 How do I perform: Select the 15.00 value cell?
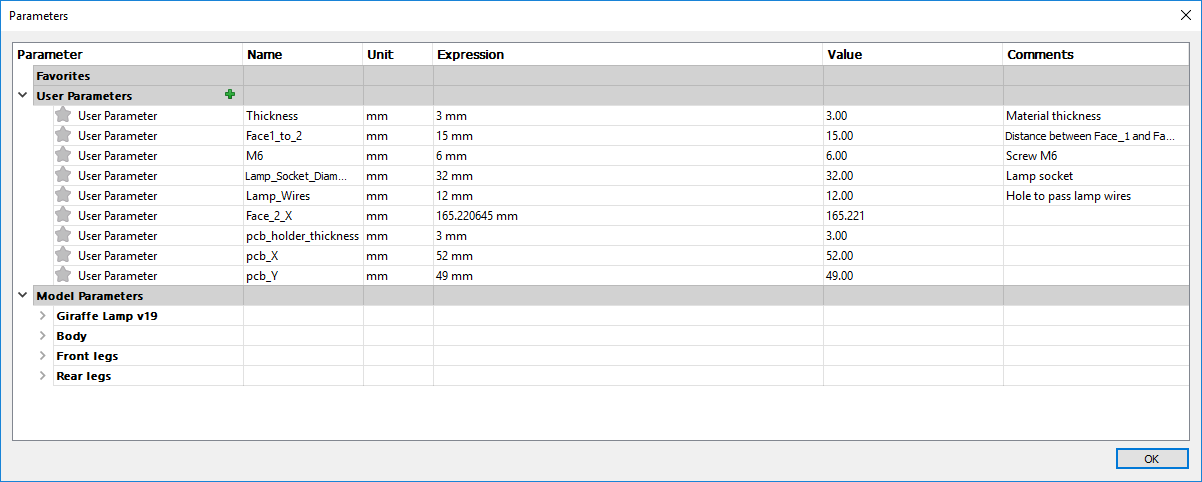[x=913, y=136]
